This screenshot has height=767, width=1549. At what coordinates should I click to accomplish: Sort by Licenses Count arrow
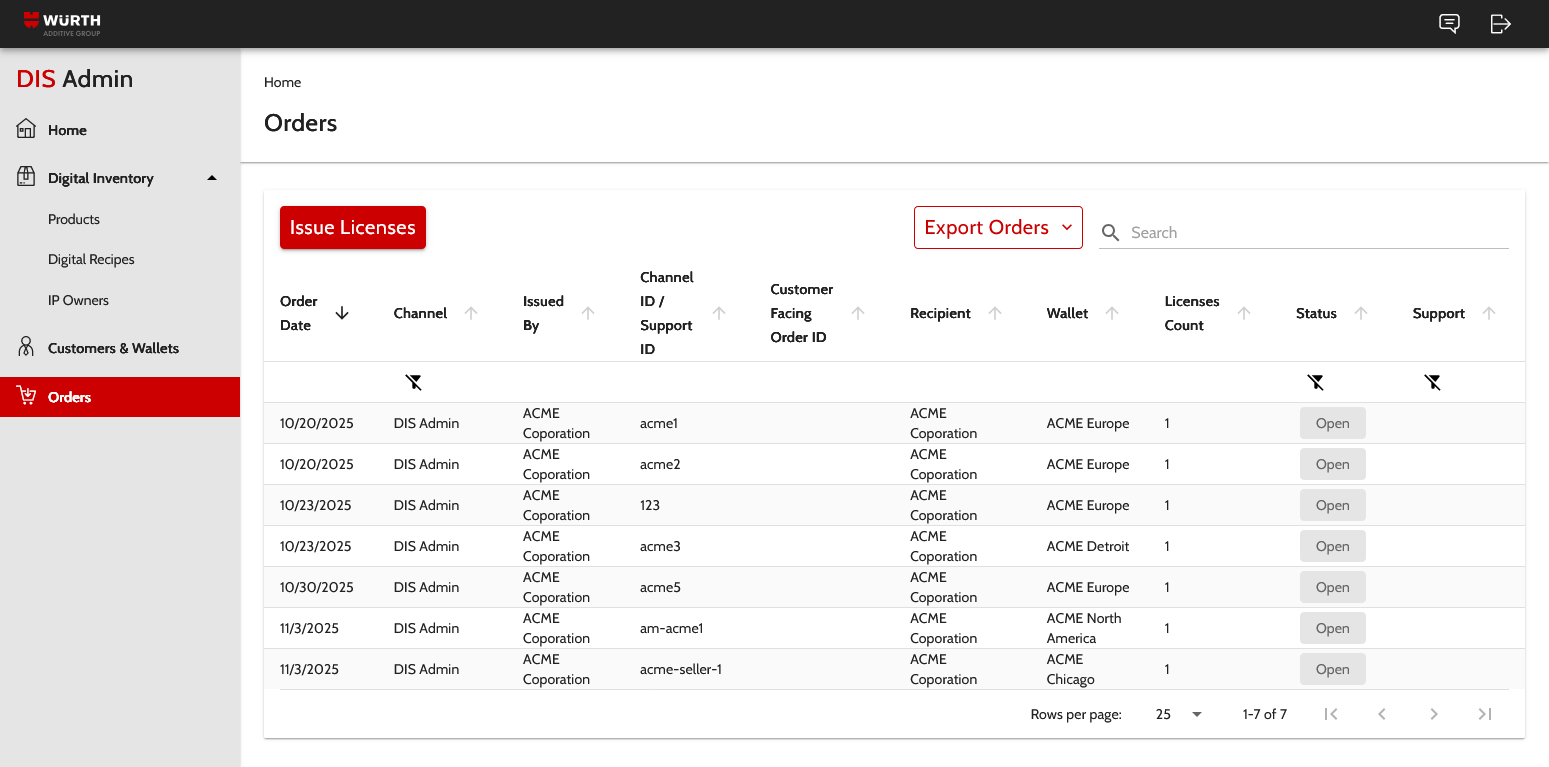point(1244,313)
